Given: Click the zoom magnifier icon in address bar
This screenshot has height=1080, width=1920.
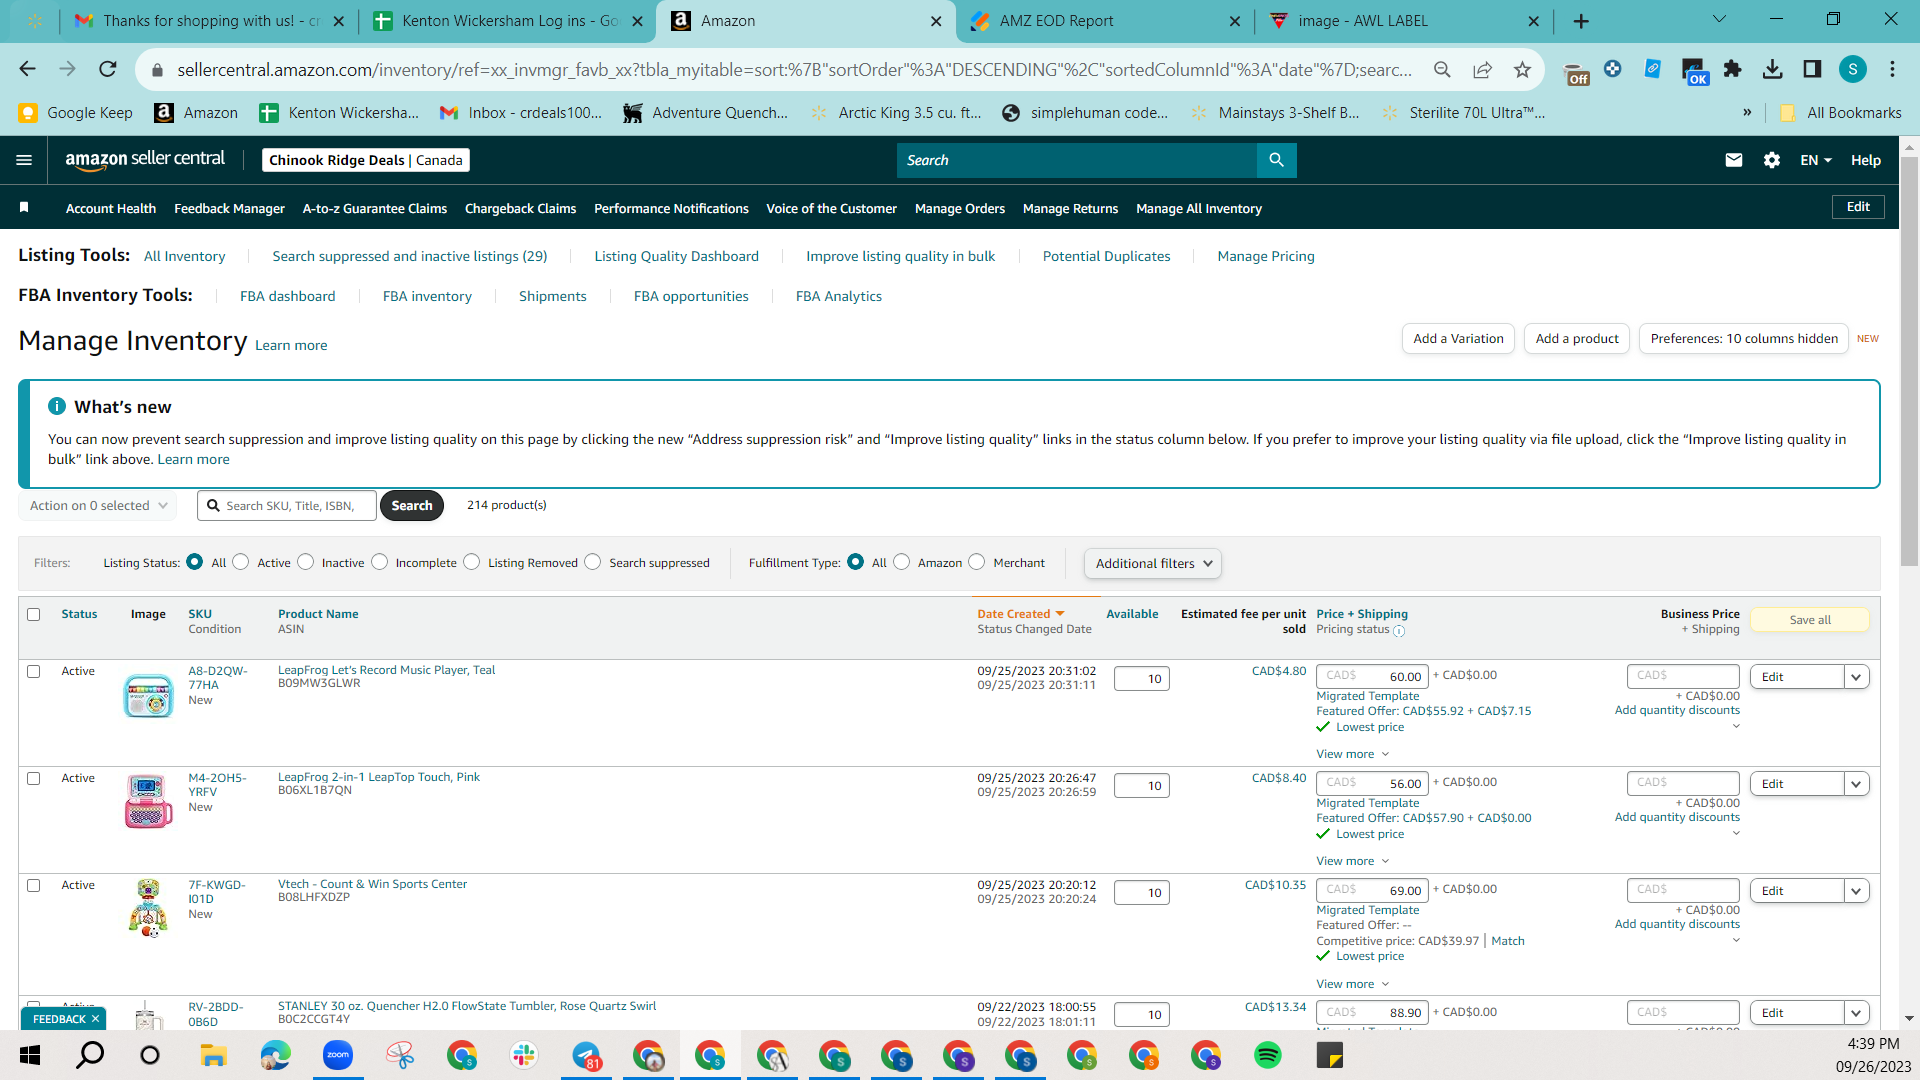Looking at the screenshot, I should point(1442,69).
